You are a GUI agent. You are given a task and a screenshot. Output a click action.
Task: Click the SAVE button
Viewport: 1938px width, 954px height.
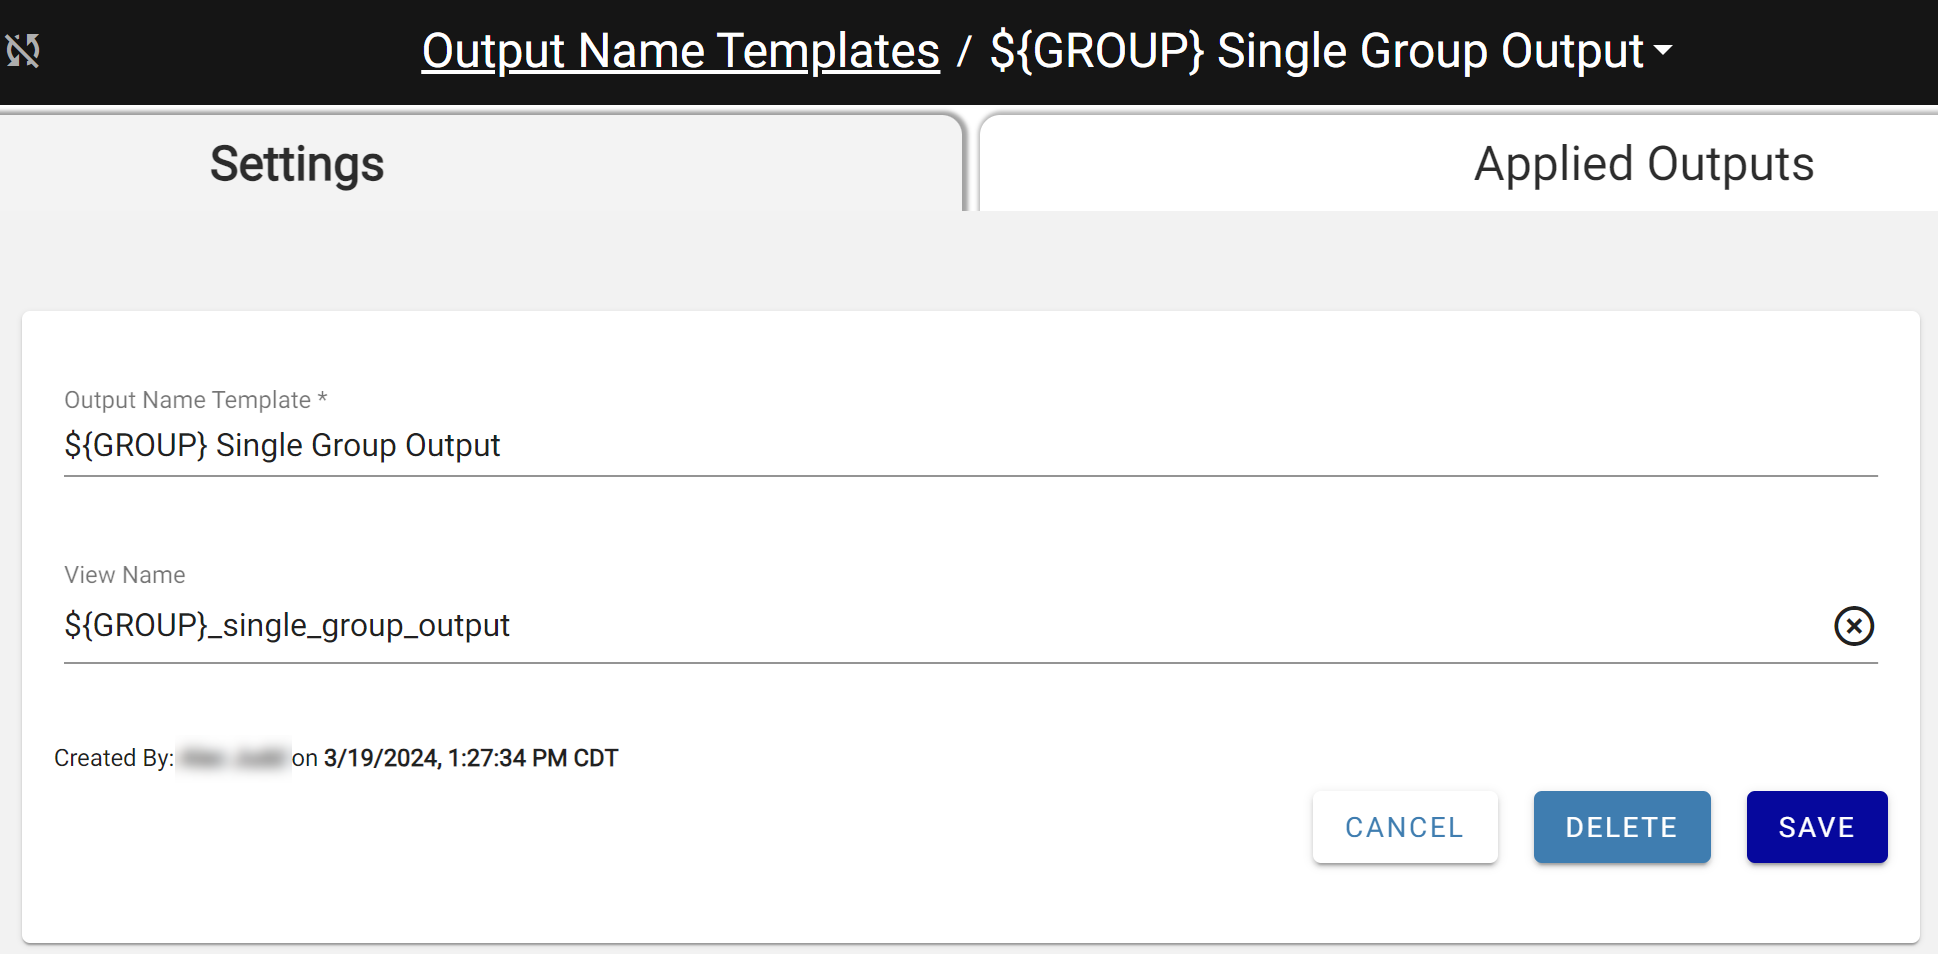tap(1816, 827)
